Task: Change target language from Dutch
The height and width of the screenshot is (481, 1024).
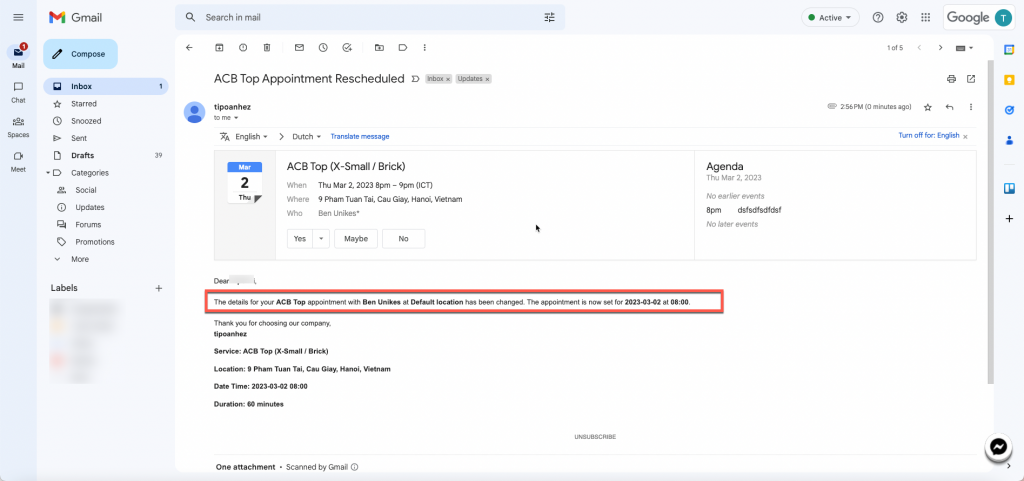Action: tap(306, 136)
